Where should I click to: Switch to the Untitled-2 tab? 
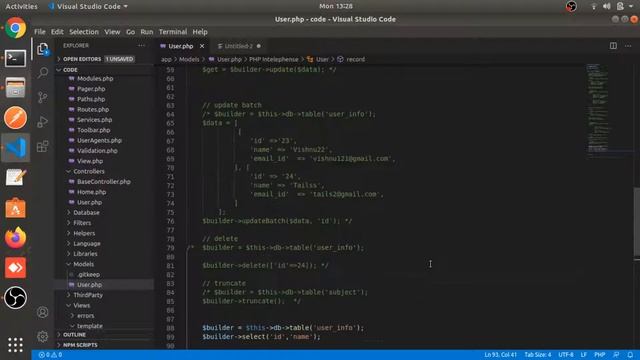[239, 46]
